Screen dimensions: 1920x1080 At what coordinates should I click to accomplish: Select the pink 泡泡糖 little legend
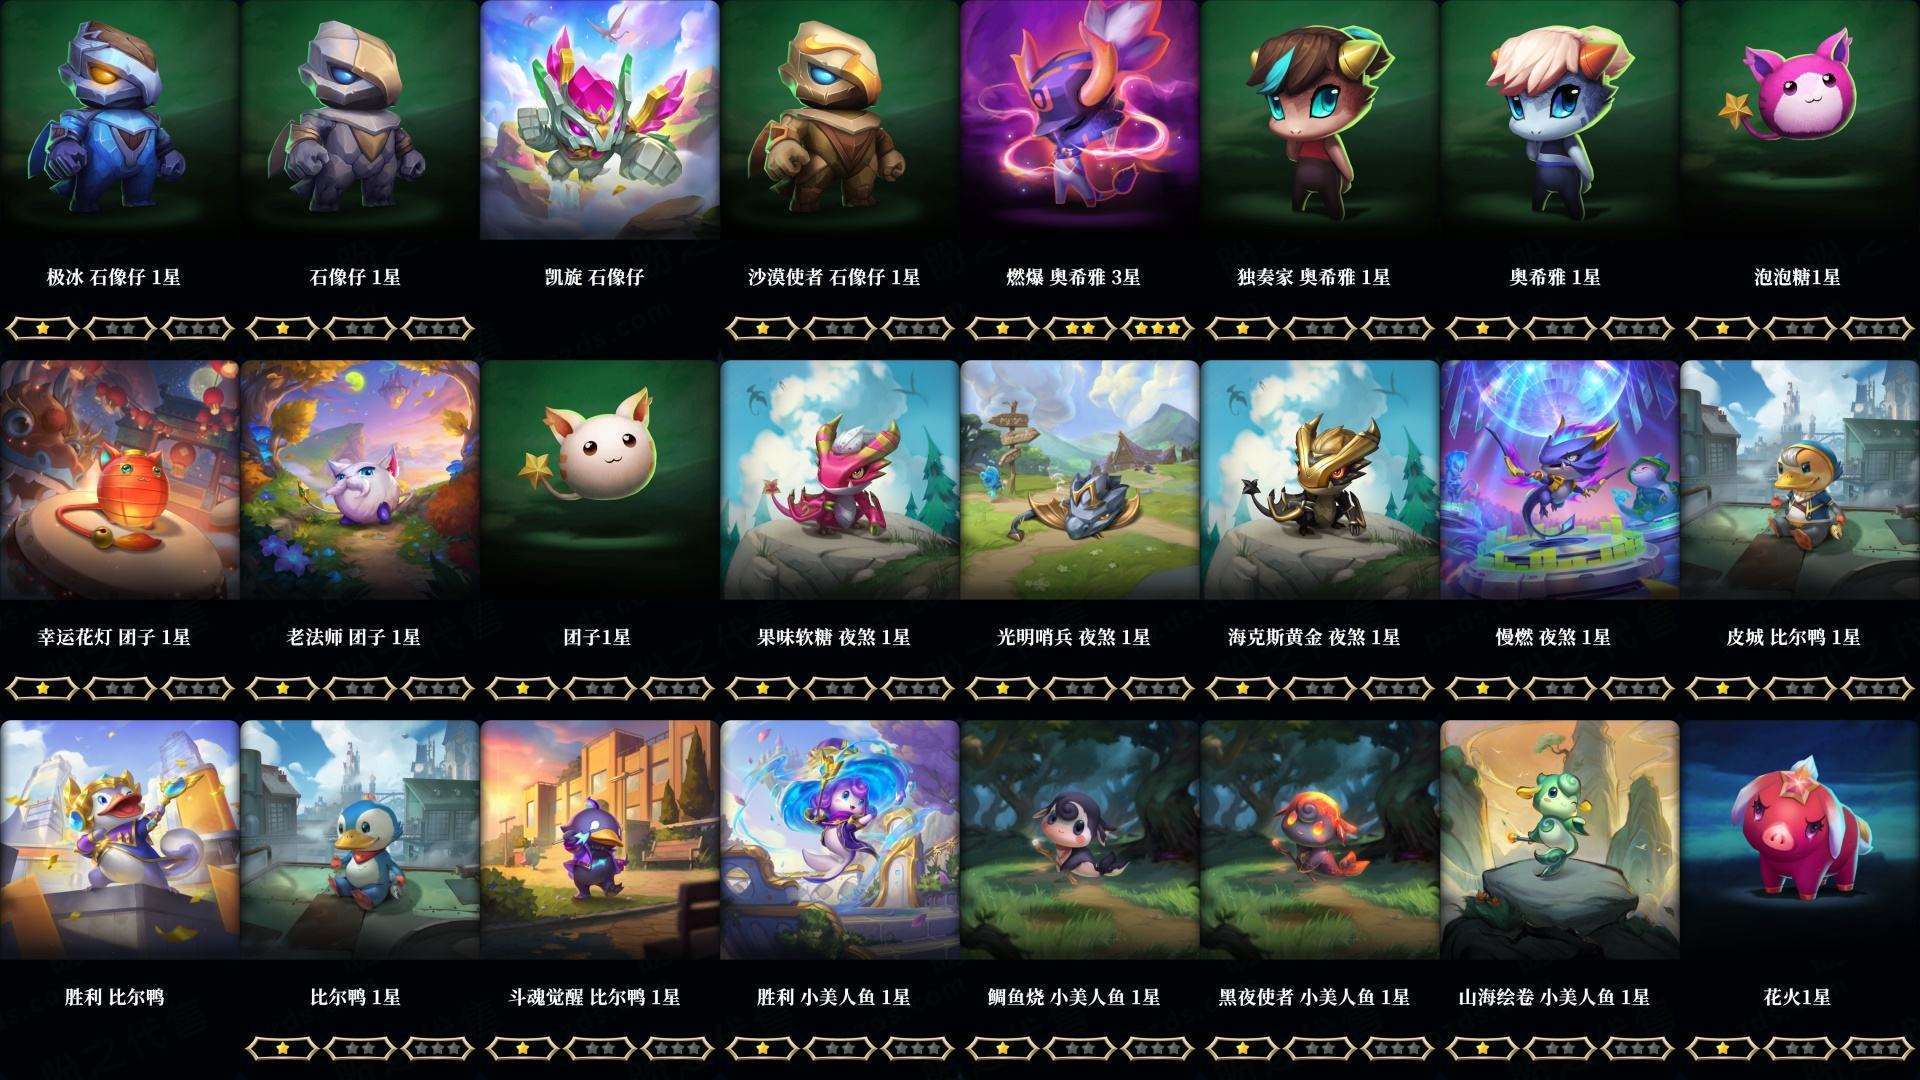(1800, 120)
